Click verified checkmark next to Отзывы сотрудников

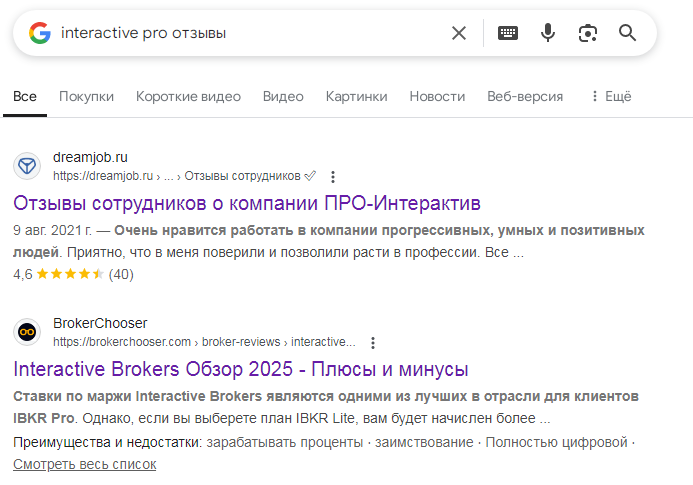point(310,176)
